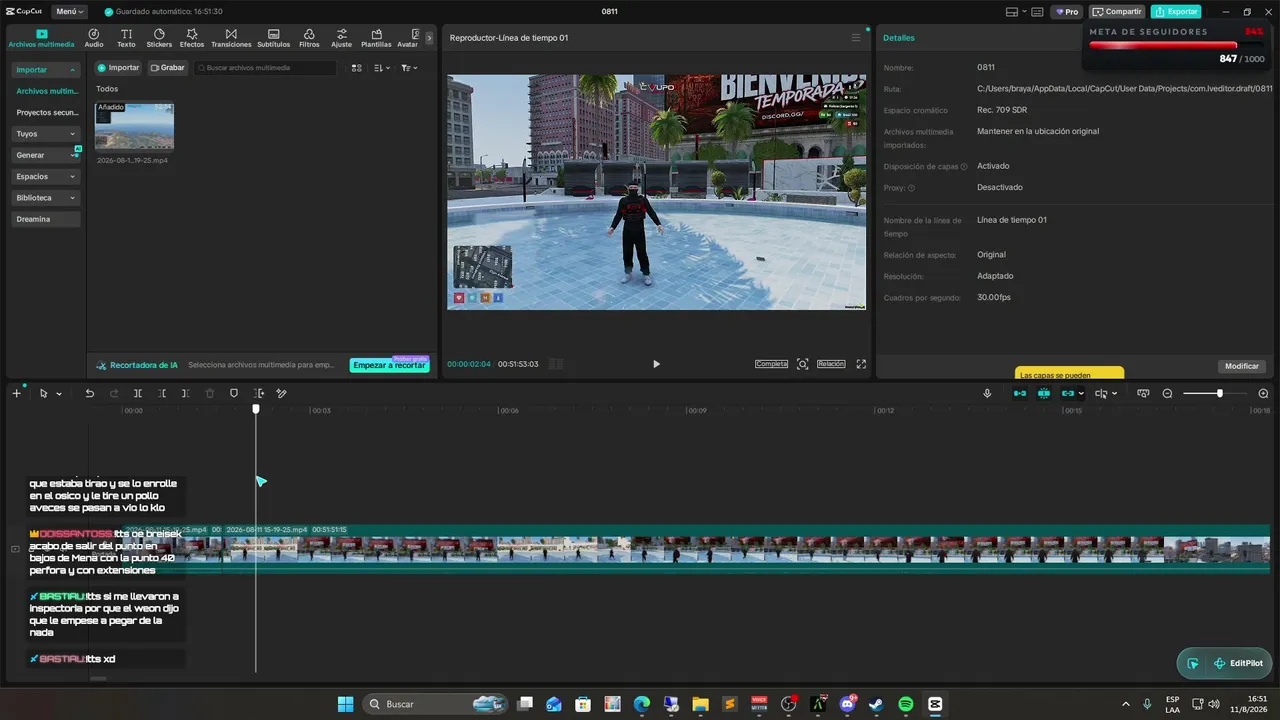
Task: Open Steam from the taskbar
Action: (877, 704)
